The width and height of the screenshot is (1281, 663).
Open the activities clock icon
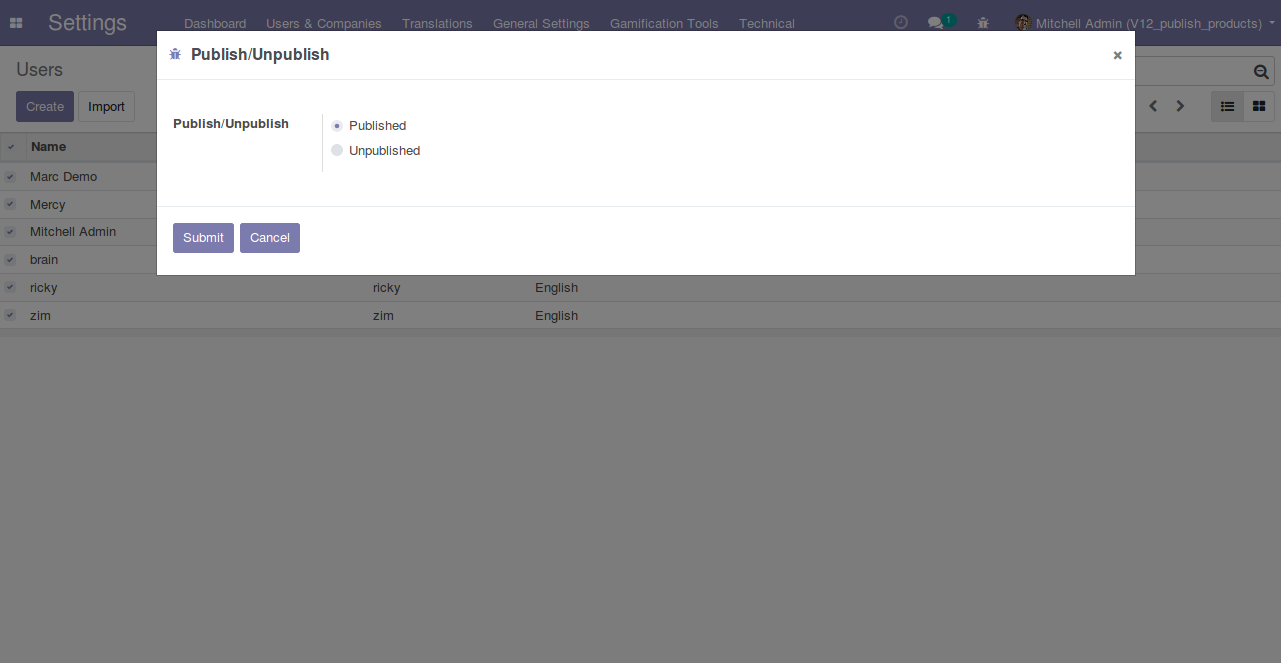900,22
